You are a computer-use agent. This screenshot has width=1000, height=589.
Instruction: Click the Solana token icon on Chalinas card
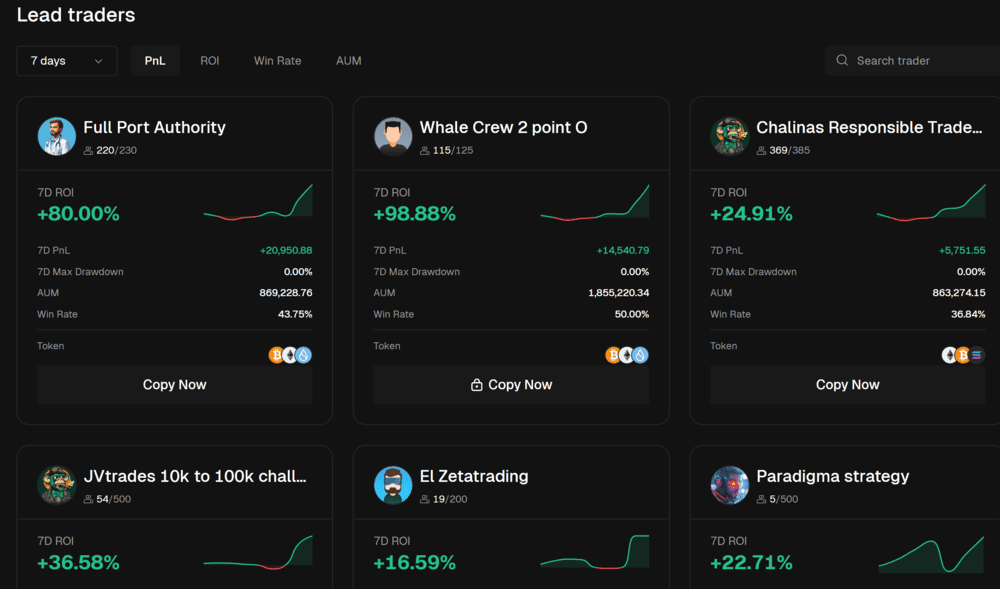[x=976, y=355]
